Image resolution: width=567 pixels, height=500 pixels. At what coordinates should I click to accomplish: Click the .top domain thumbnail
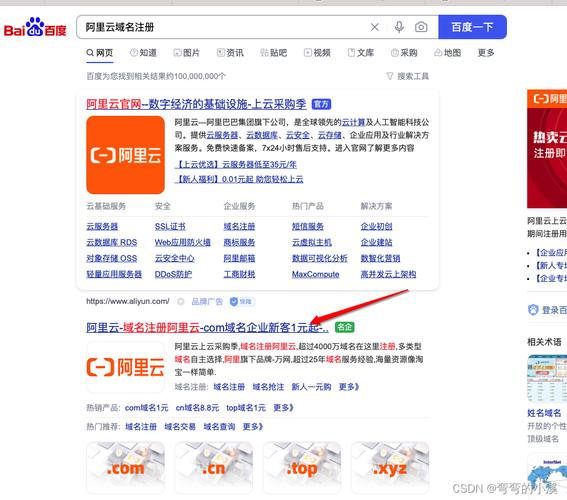(302, 467)
